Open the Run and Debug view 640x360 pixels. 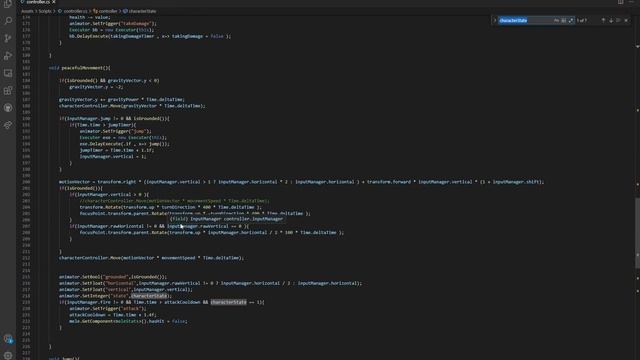(8, 56)
